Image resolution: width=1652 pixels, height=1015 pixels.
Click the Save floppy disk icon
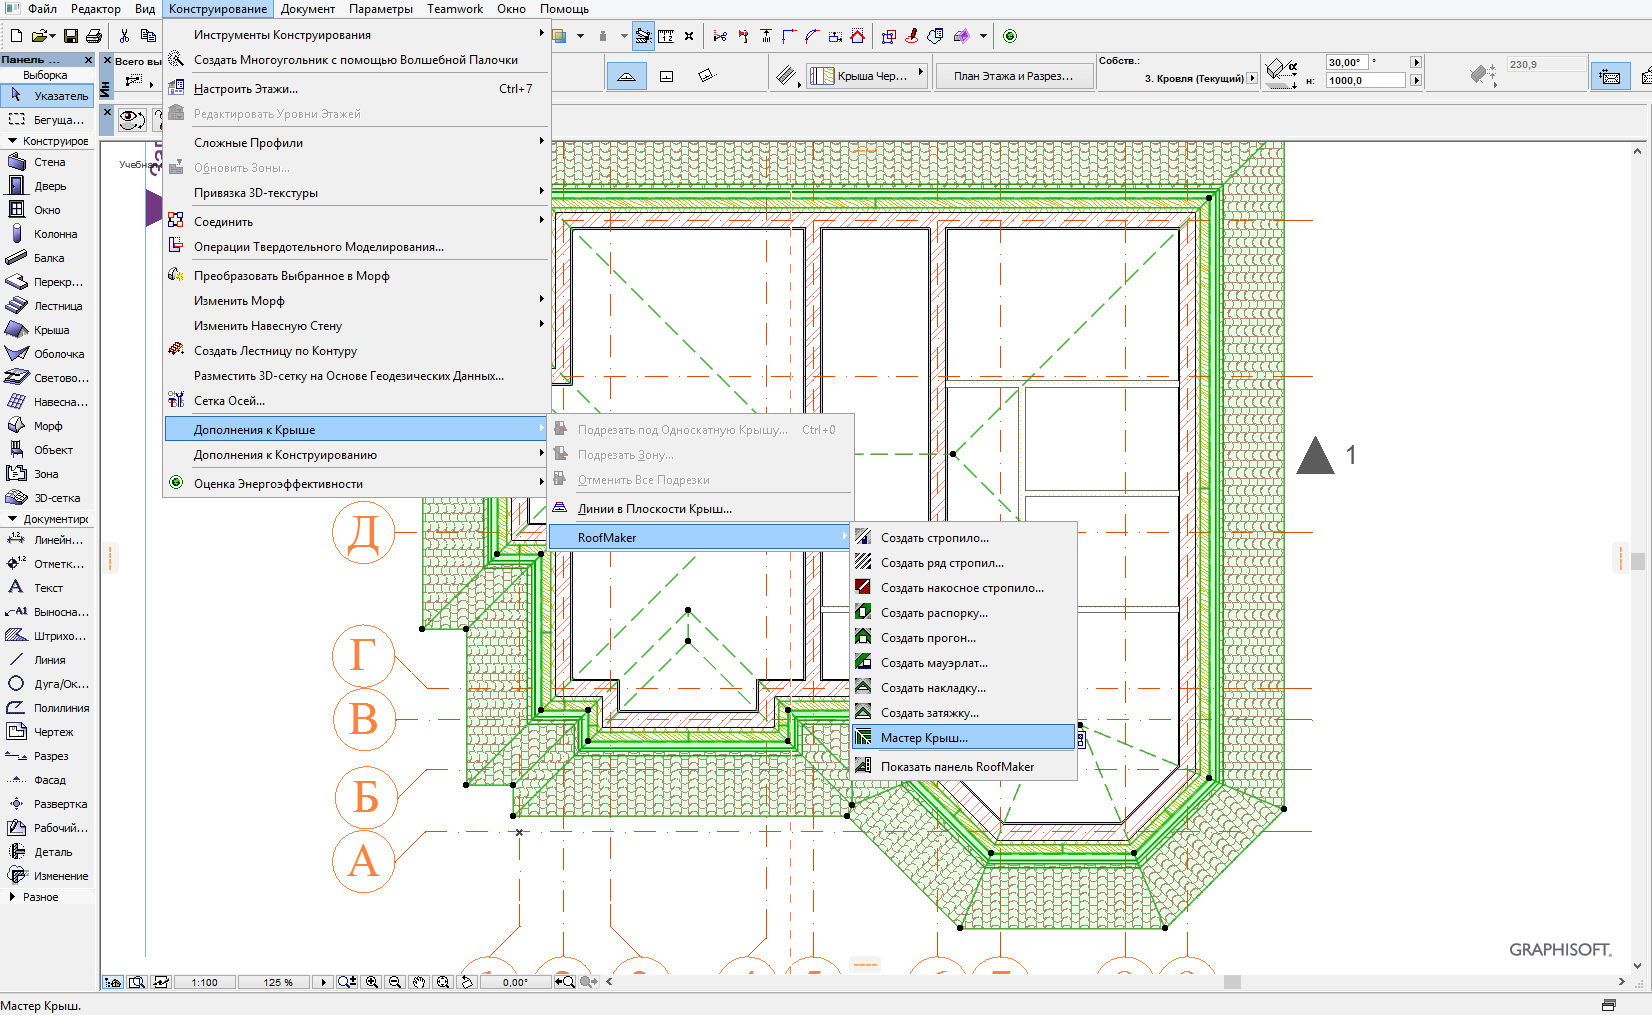click(x=71, y=36)
